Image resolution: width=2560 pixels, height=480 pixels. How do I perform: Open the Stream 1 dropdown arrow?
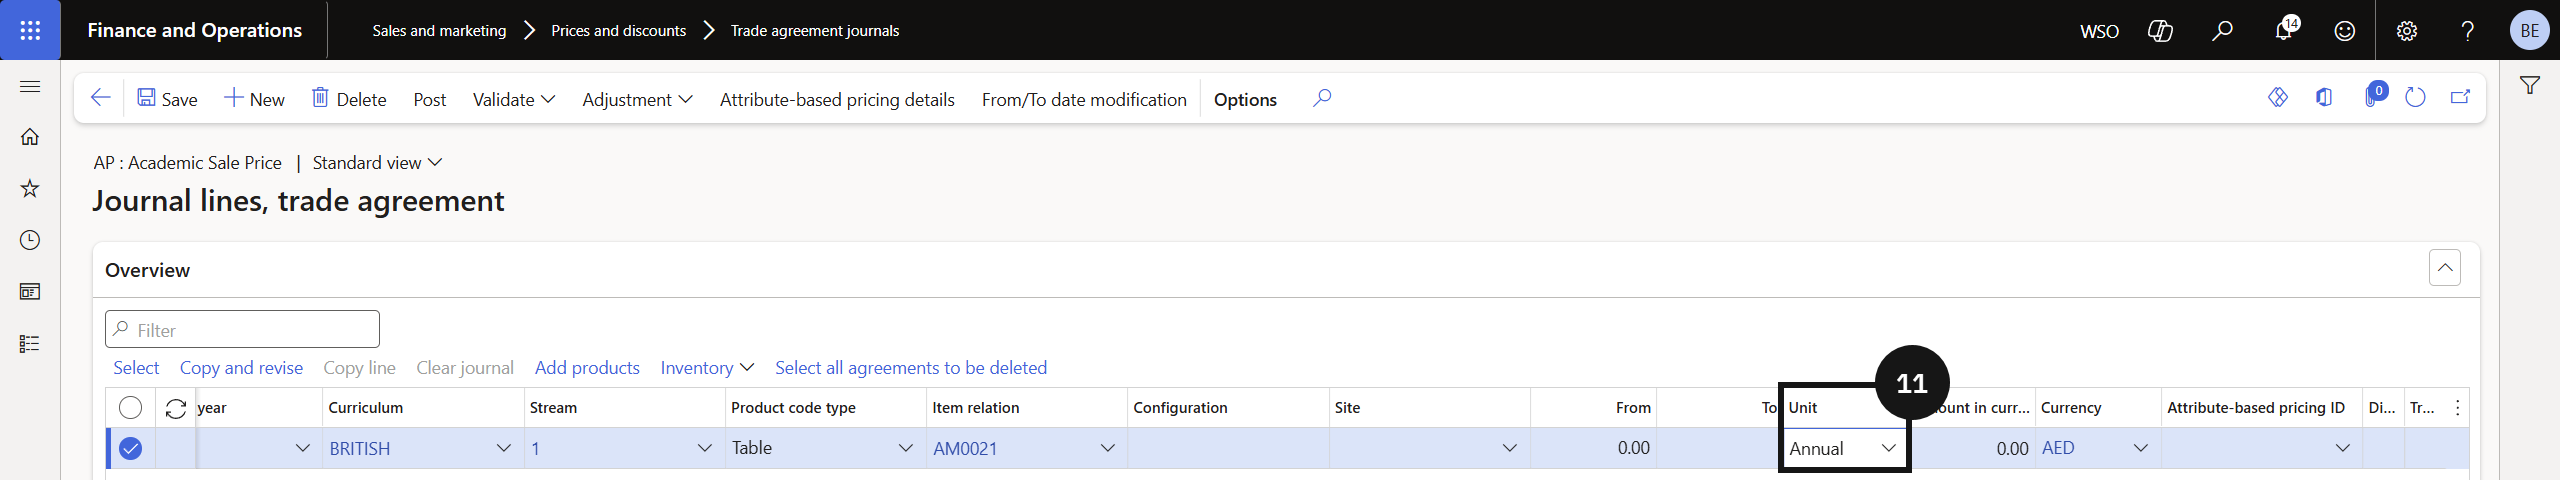(x=705, y=448)
